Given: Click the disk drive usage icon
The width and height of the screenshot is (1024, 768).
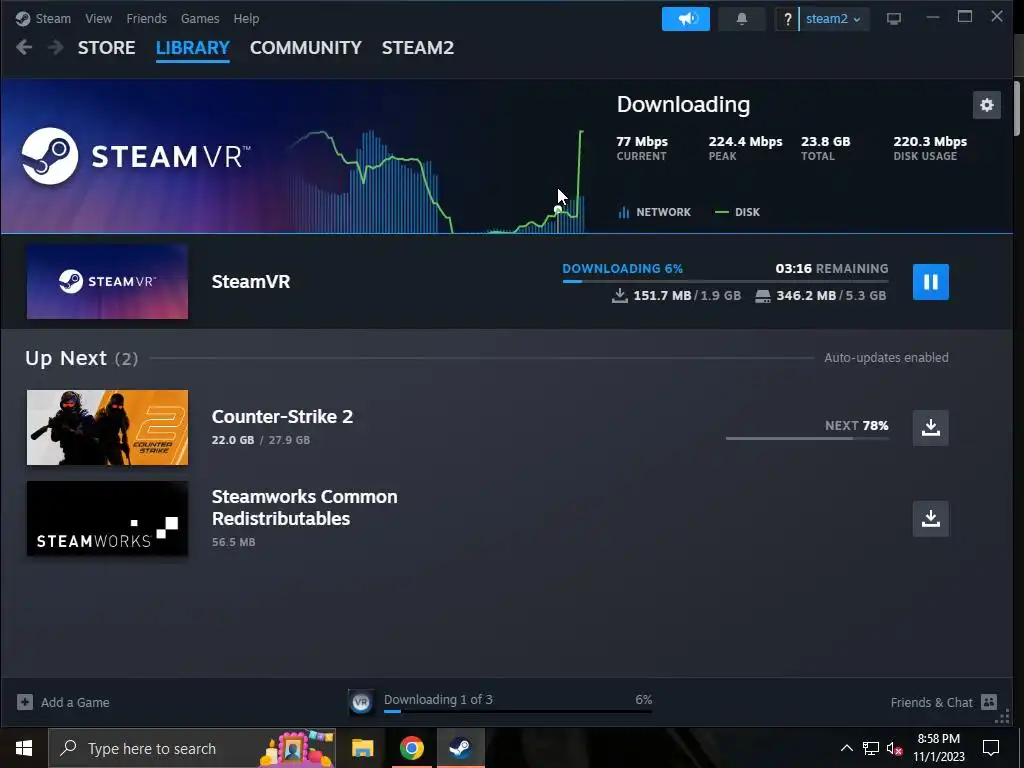Looking at the screenshot, I should (763, 296).
